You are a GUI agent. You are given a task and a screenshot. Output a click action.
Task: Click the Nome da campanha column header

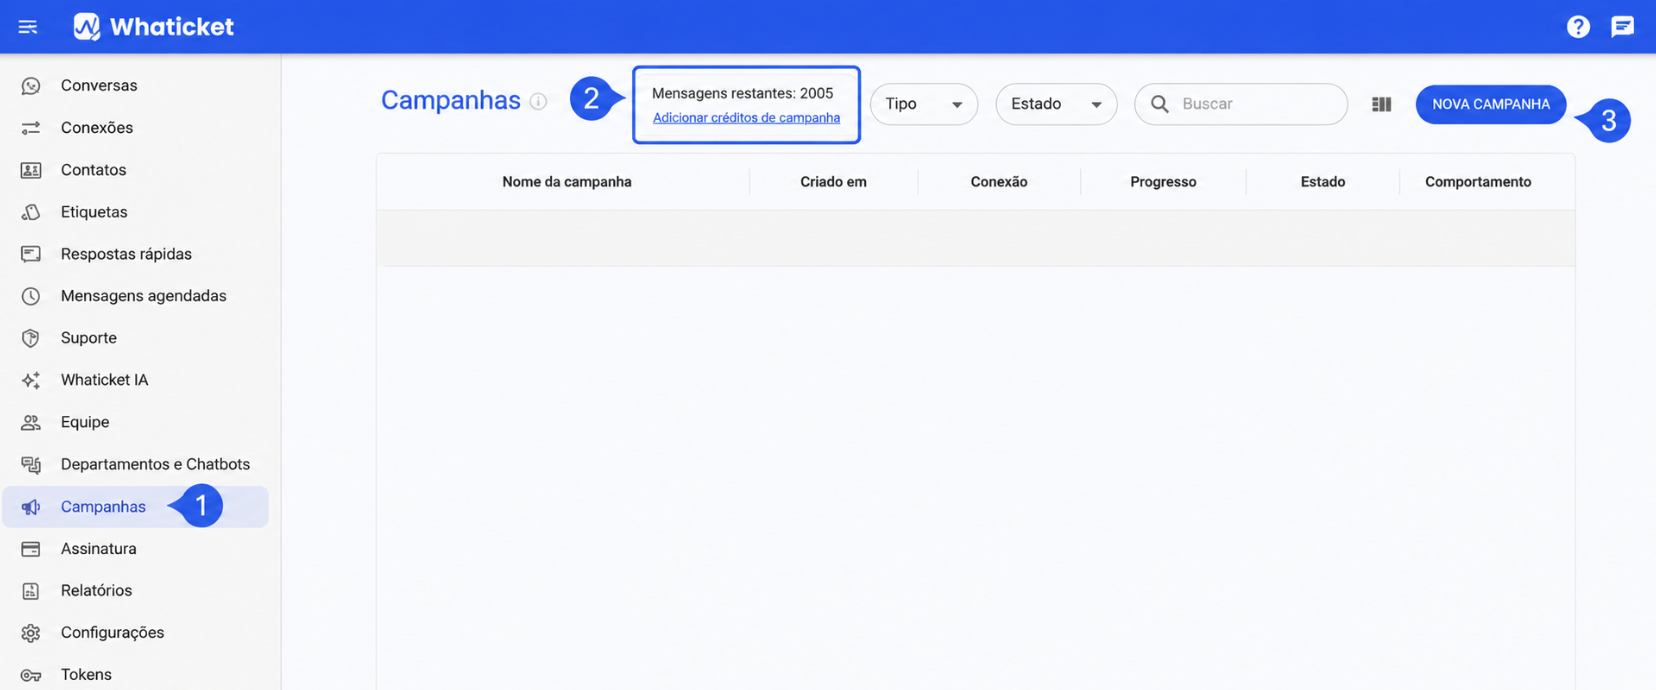(x=567, y=182)
